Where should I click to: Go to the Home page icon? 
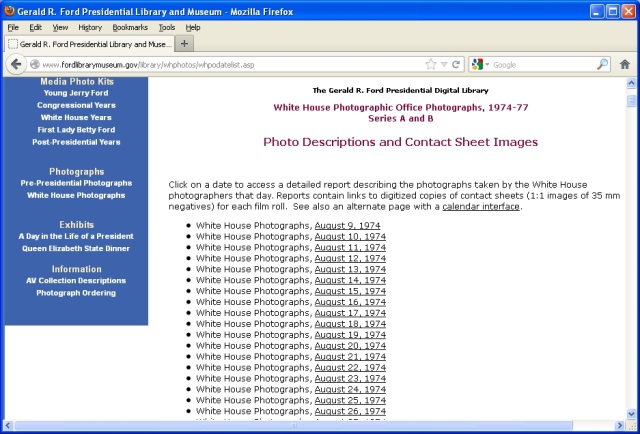624,64
